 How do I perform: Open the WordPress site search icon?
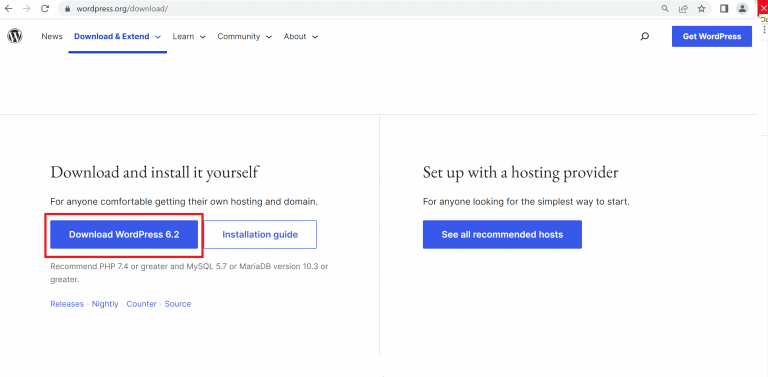(x=645, y=36)
